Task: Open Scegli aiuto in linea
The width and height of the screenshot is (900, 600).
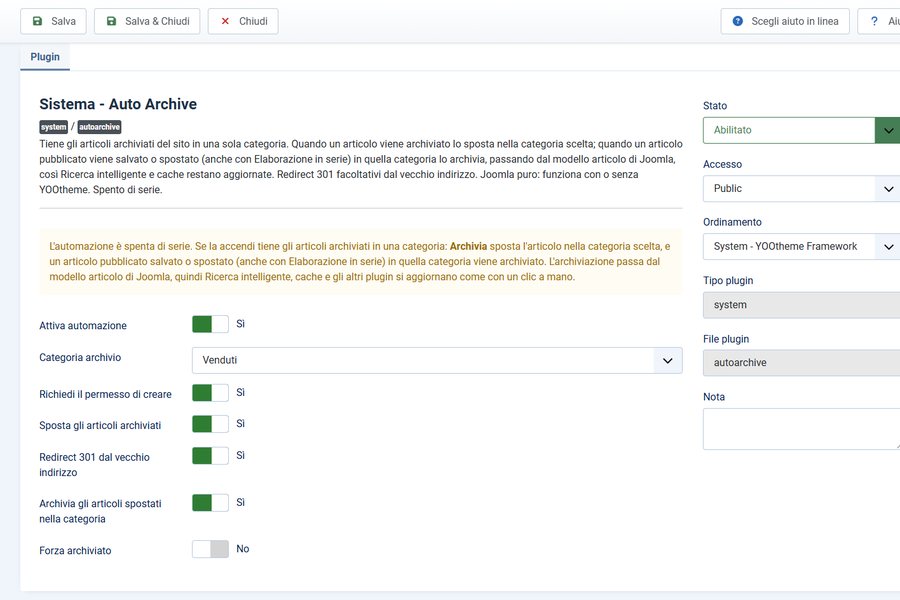Action: (x=785, y=21)
